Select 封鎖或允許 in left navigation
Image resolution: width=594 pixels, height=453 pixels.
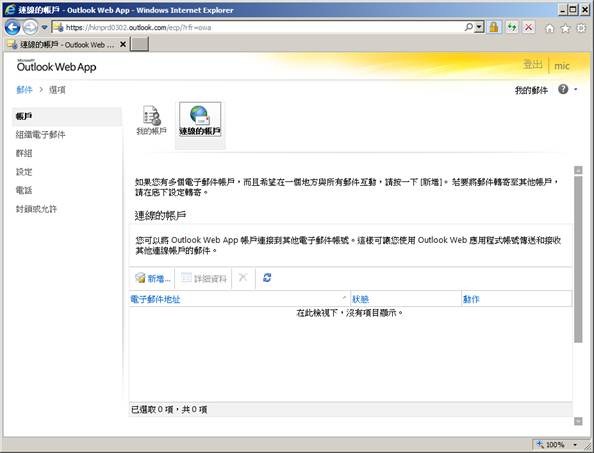tap(36, 209)
